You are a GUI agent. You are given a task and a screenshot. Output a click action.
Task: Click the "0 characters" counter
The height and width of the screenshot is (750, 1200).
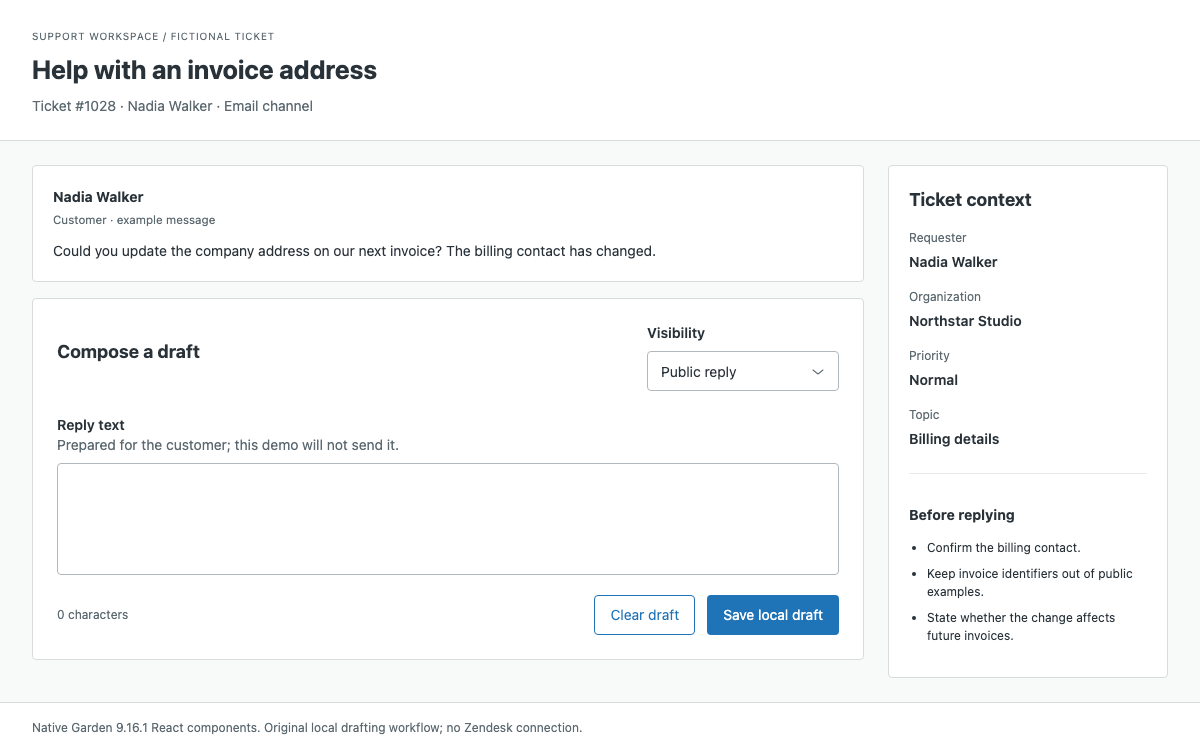[x=92, y=615]
